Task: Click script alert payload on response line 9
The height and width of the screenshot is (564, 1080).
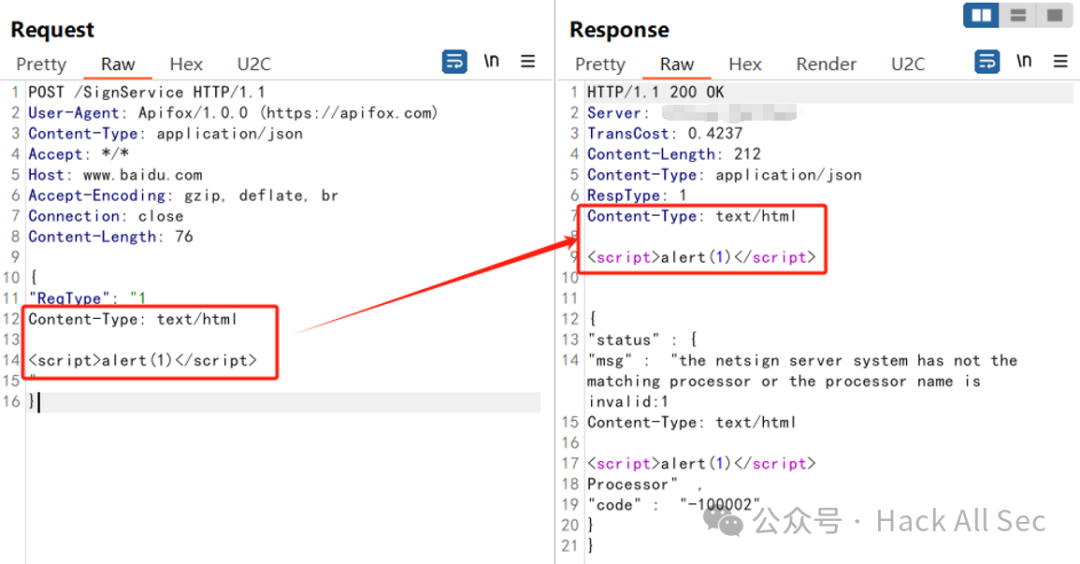Action: click(701, 257)
